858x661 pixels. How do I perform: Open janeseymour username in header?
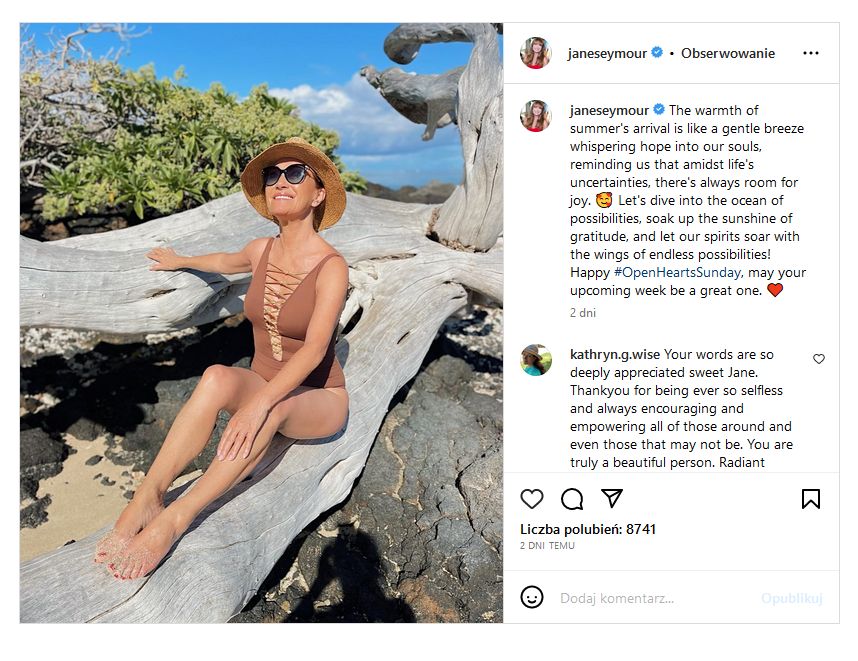tap(608, 53)
